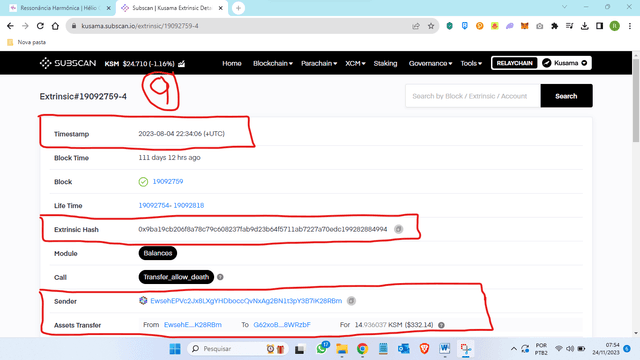Open the browser extensions puzzle icon
640x360 pixels.
[x=554, y=26]
